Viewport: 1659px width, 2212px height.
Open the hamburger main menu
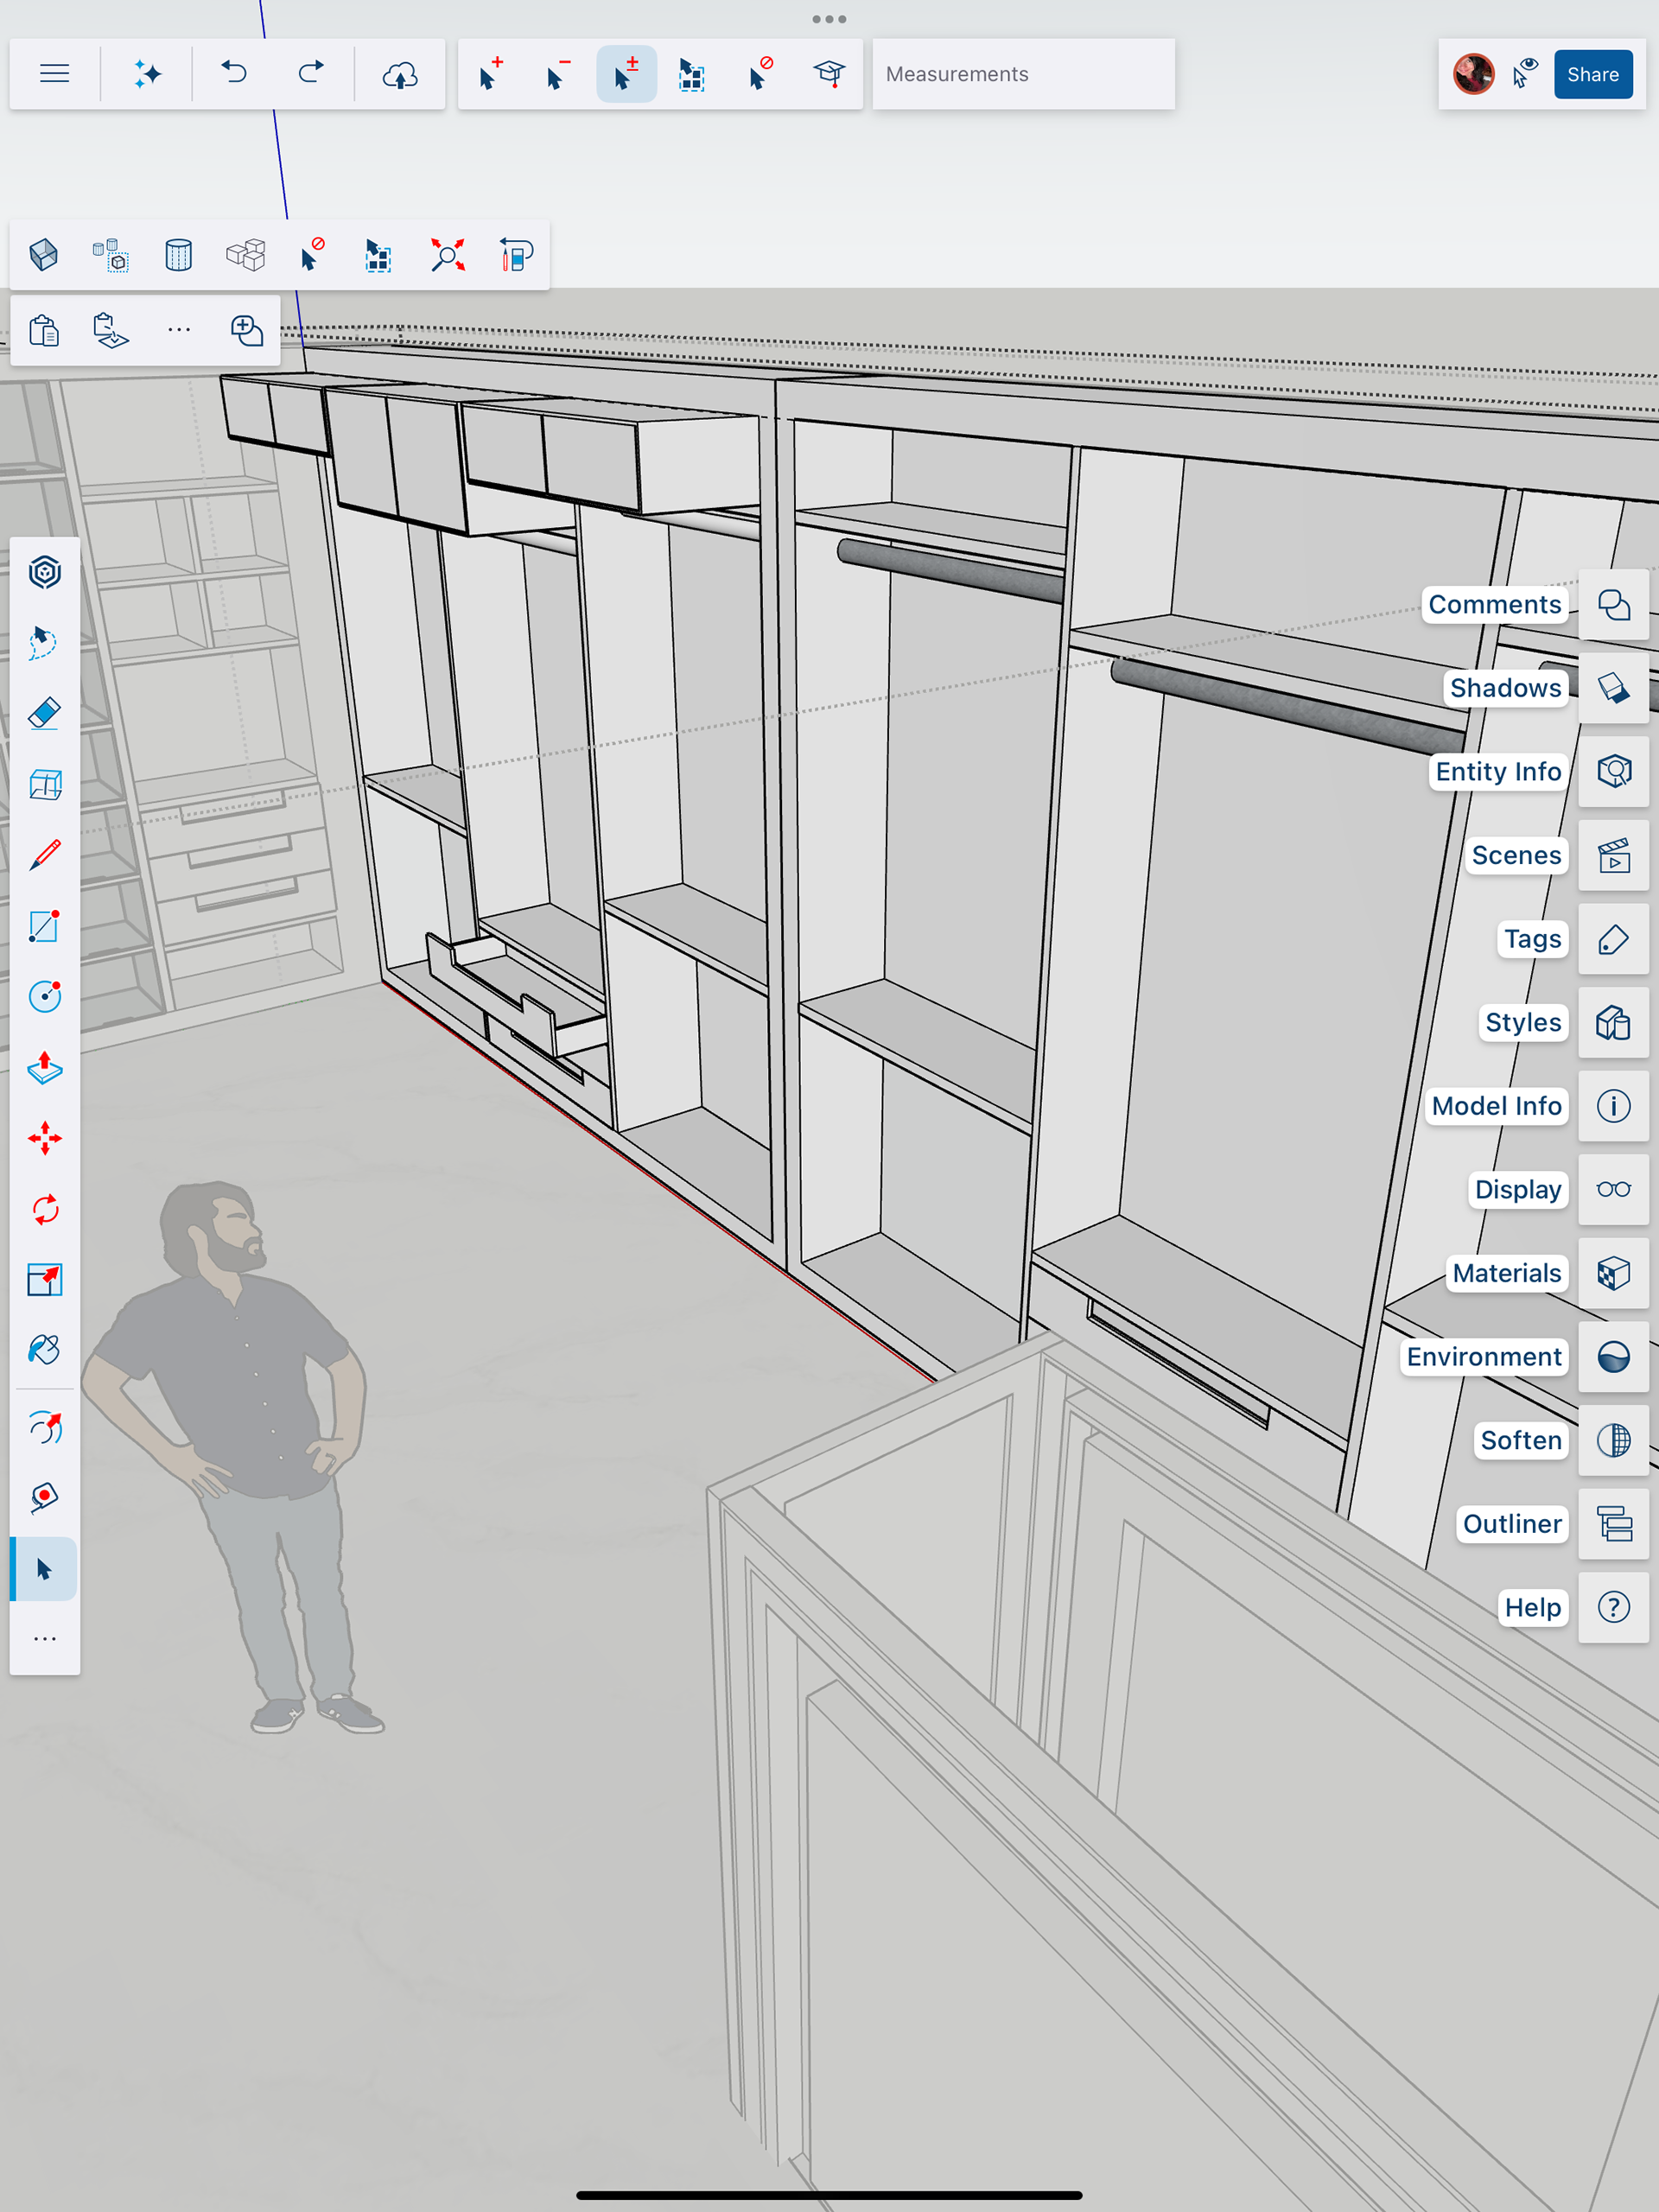(54, 74)
